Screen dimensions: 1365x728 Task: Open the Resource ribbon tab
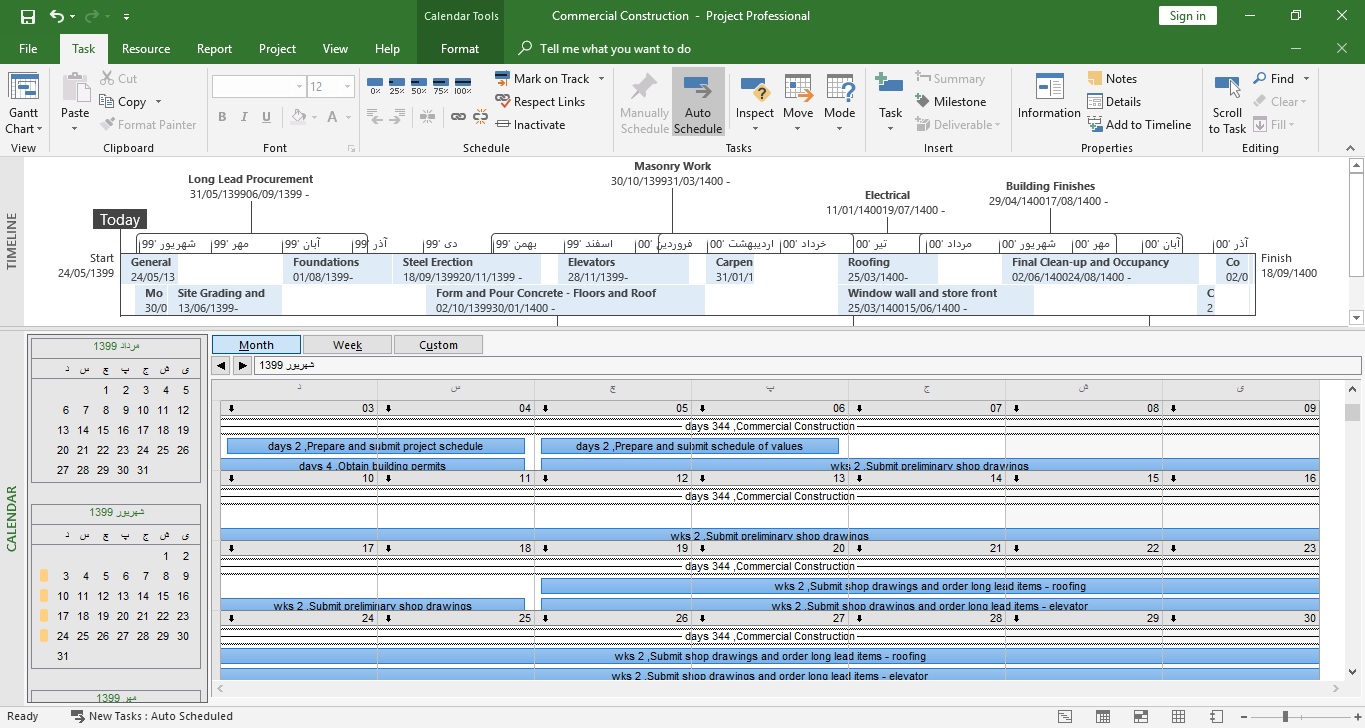pos(146,49)
